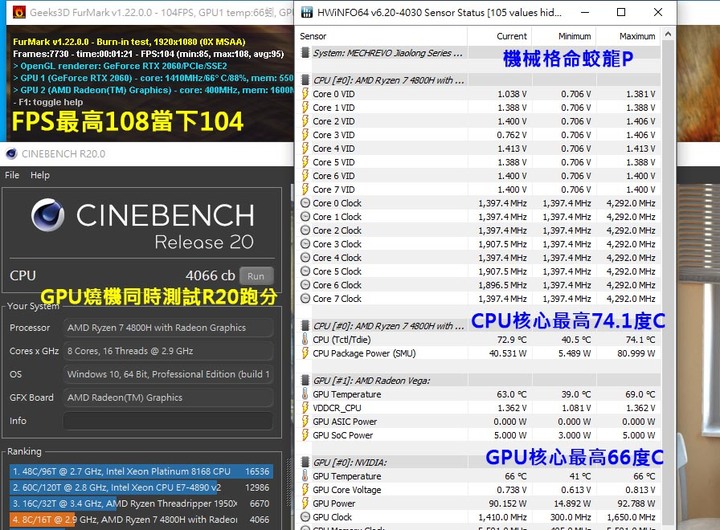
Task: Click the HWiNFO scrollbar up arrow
Action: [668, 34]
